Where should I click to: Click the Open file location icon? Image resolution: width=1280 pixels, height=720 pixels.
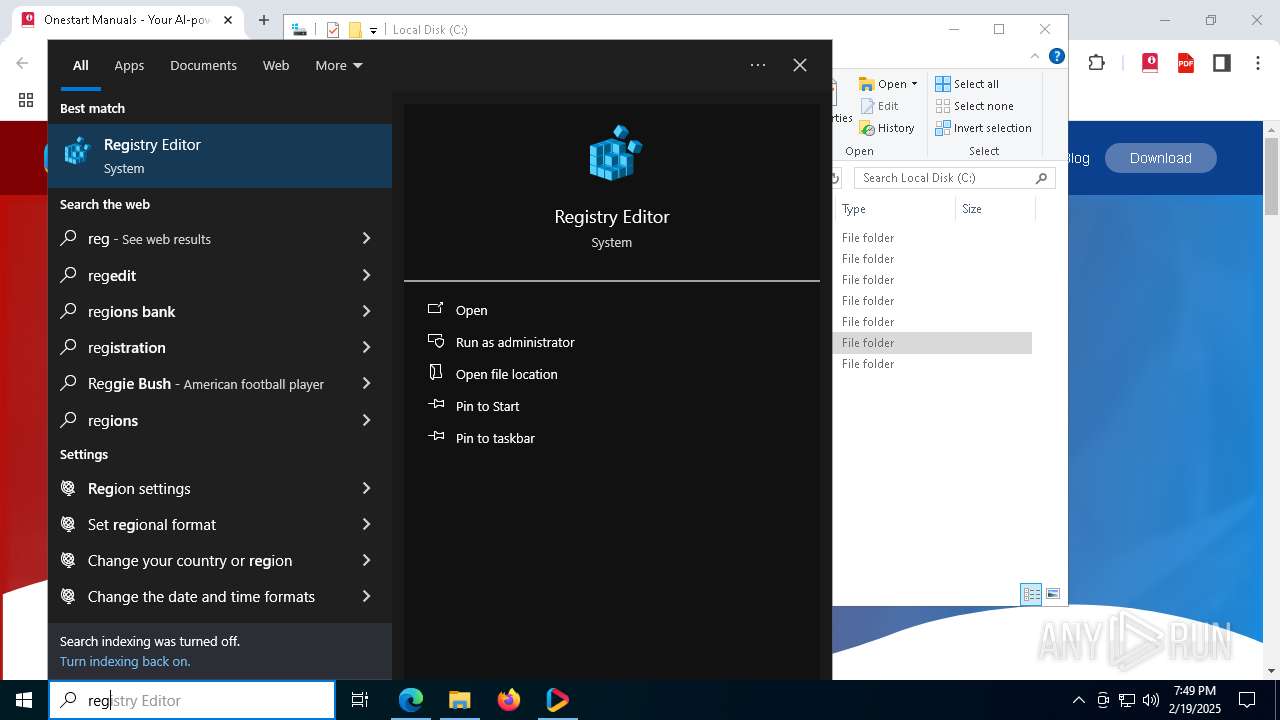436,373
